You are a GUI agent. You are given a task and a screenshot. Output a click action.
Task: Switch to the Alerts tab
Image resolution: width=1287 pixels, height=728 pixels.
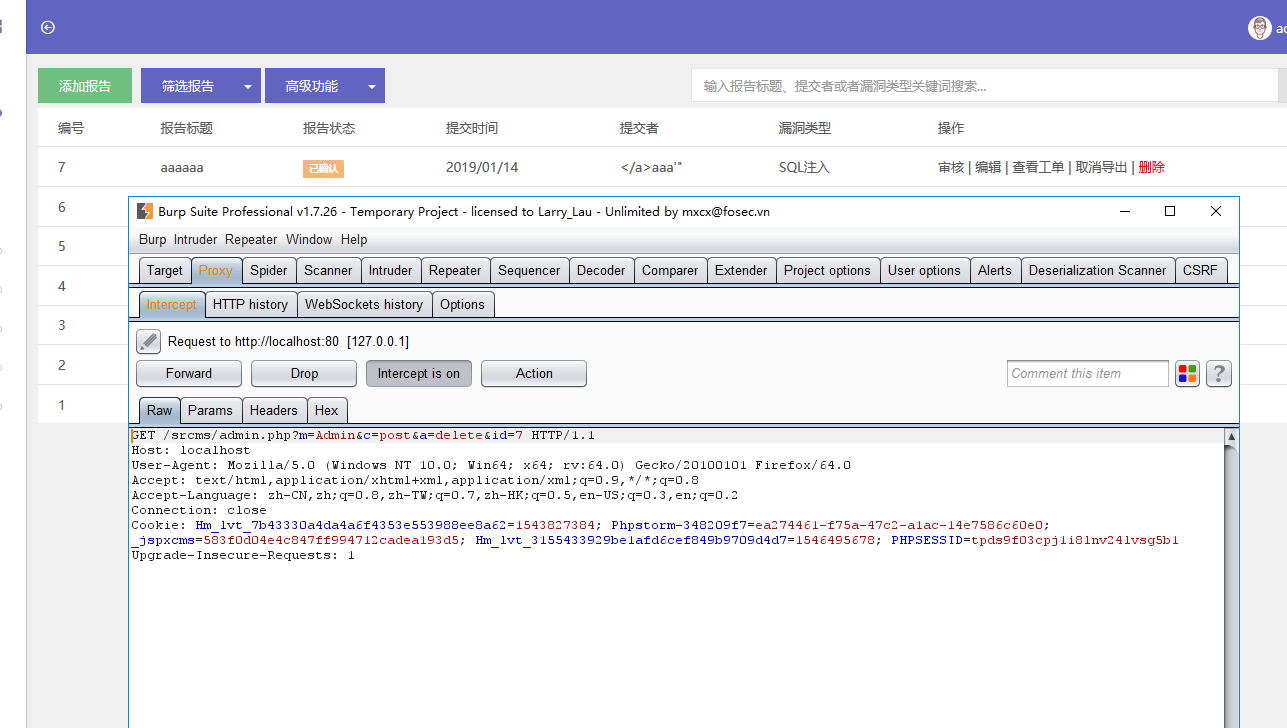[995, 270]
